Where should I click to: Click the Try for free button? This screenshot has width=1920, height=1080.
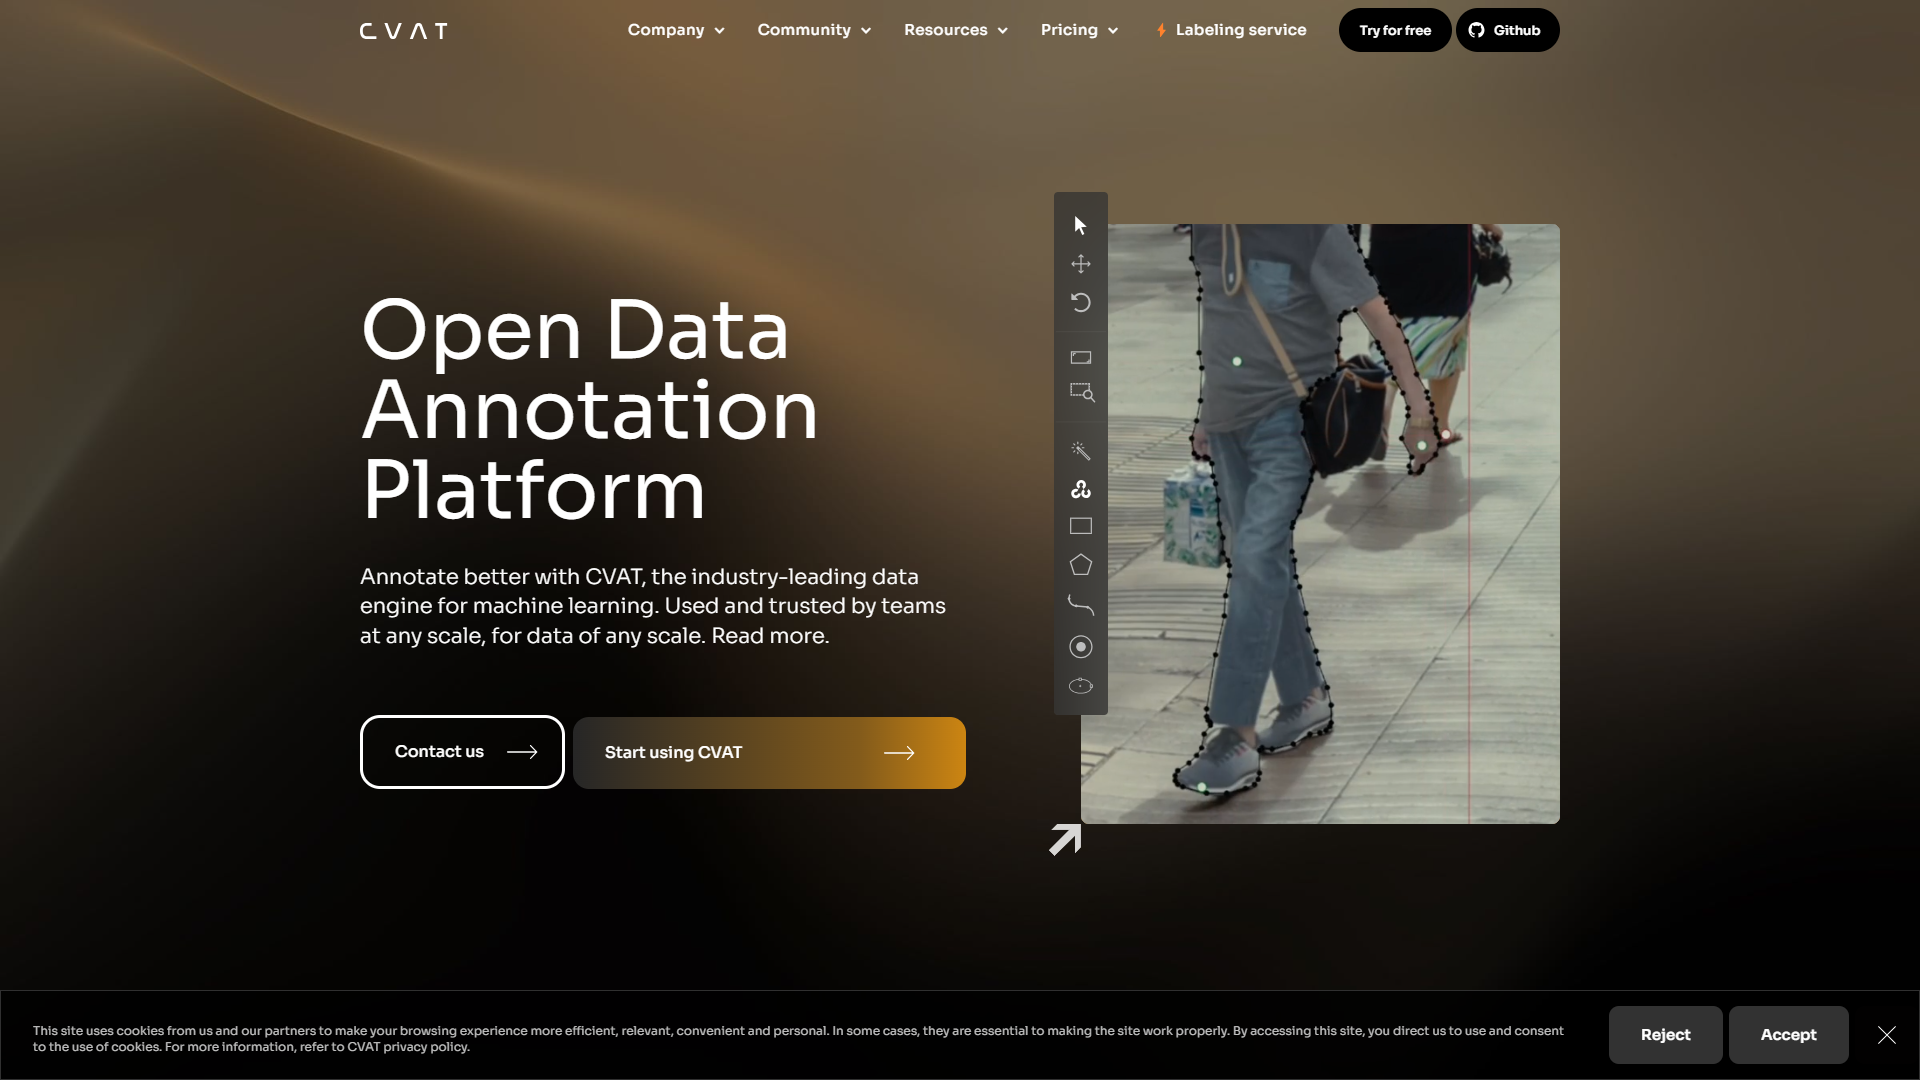pos(1394,30)
